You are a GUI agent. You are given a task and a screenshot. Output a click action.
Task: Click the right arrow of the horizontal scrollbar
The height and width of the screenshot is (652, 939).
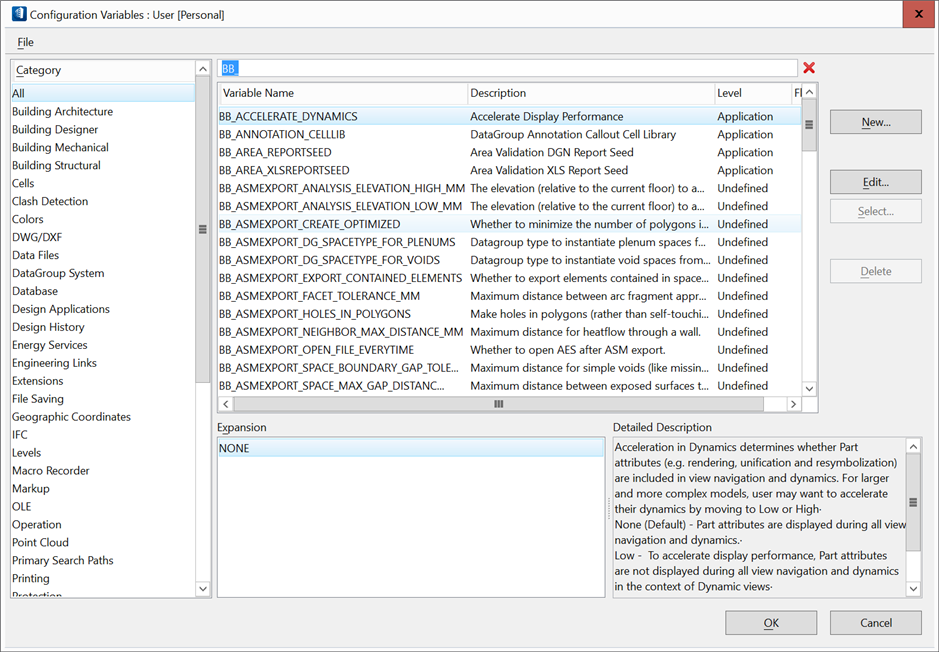[x=794, y=404]
